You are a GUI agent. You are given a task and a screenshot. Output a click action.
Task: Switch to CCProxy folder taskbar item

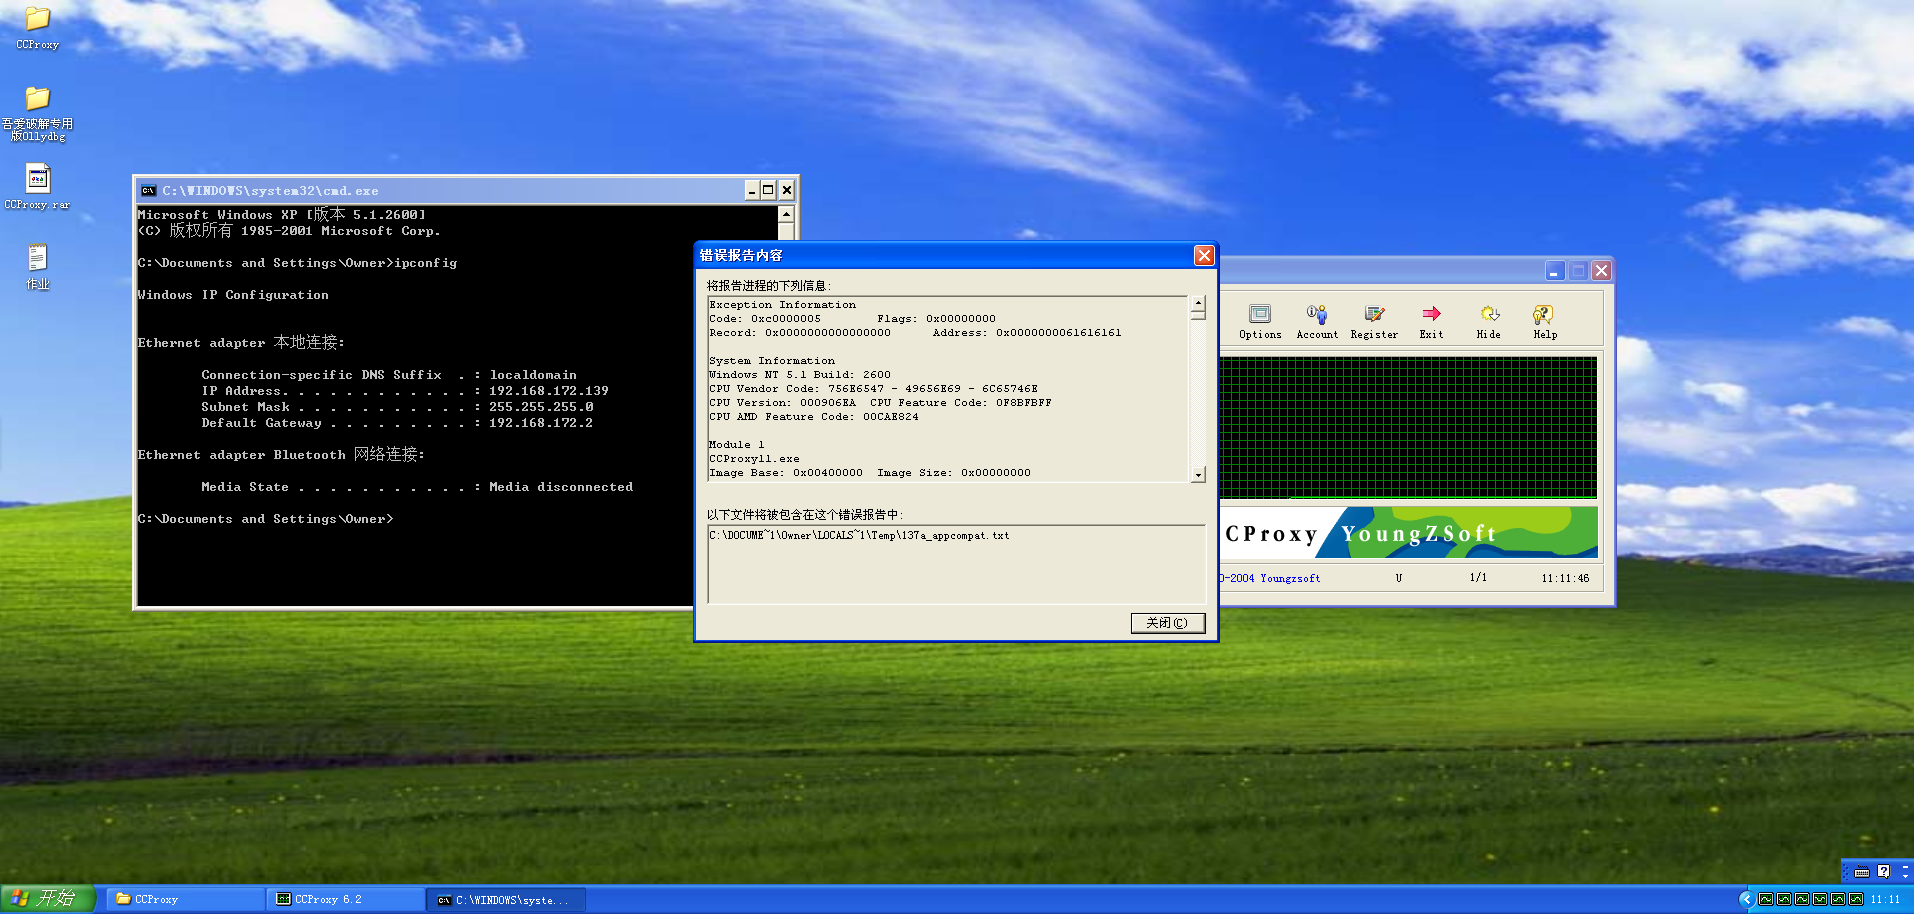[x=186, y=899]
